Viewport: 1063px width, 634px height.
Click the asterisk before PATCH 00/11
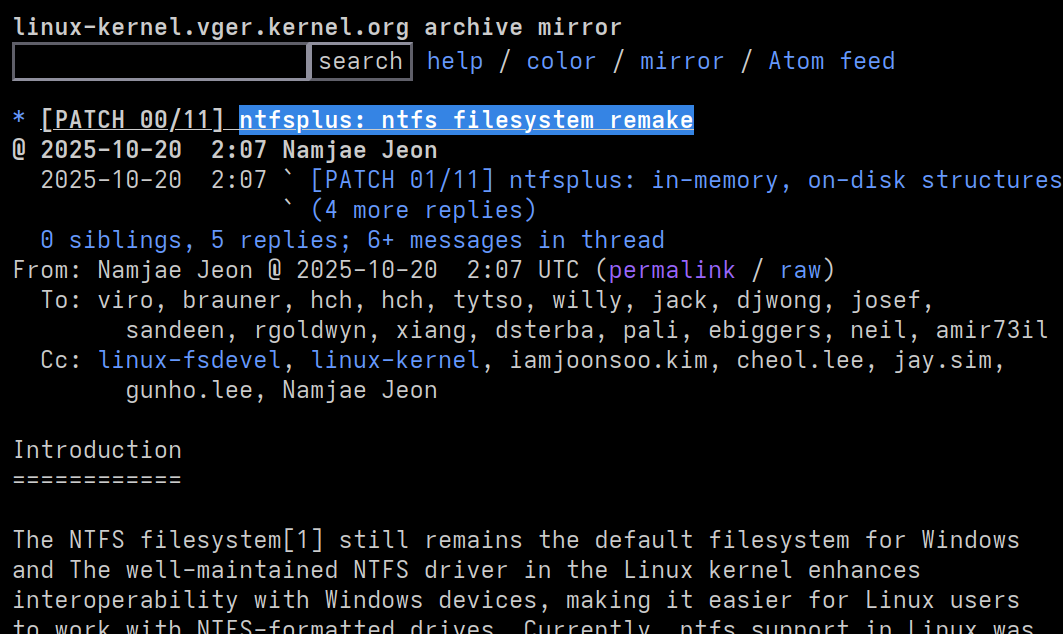[x=19, y=121]
